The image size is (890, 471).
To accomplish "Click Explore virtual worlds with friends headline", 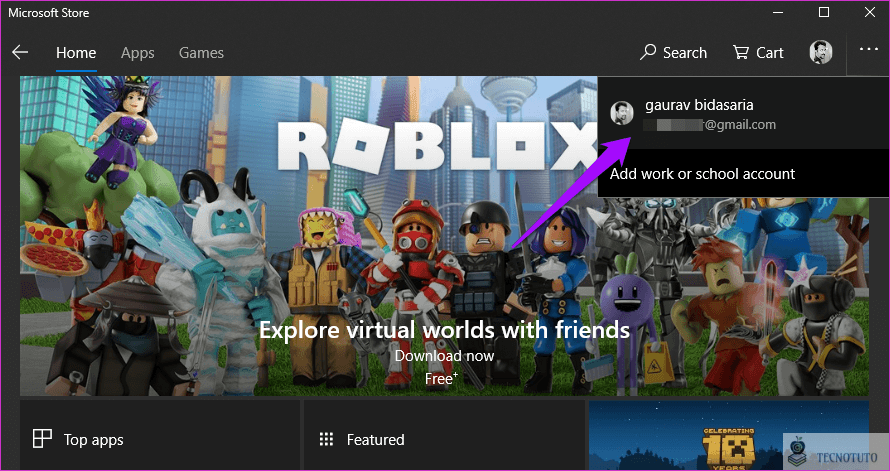I will (x=444, y=330).
